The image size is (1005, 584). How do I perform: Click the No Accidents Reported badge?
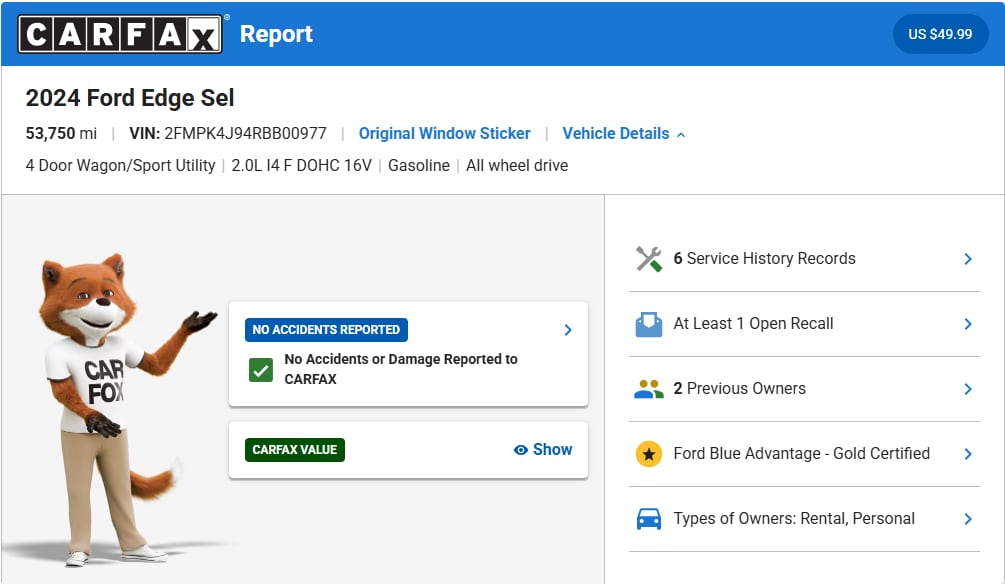click(326, 330)
